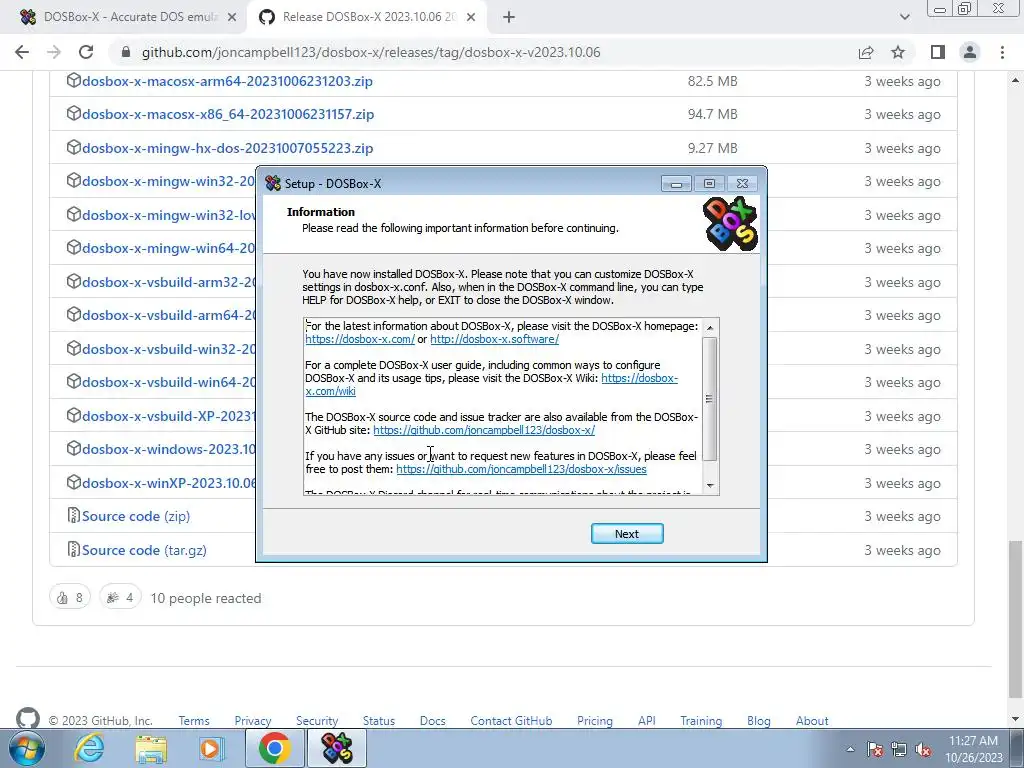Click the scrollbar thumb in setup info box

tap(710, 398)
